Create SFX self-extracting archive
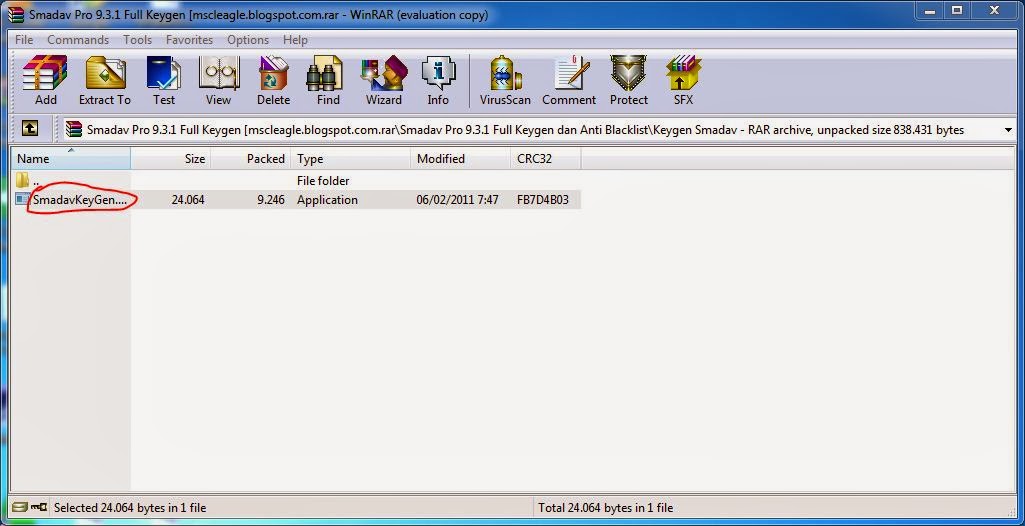The width and height of the screenshot is (1025, 526). click(x=683, y=81)
